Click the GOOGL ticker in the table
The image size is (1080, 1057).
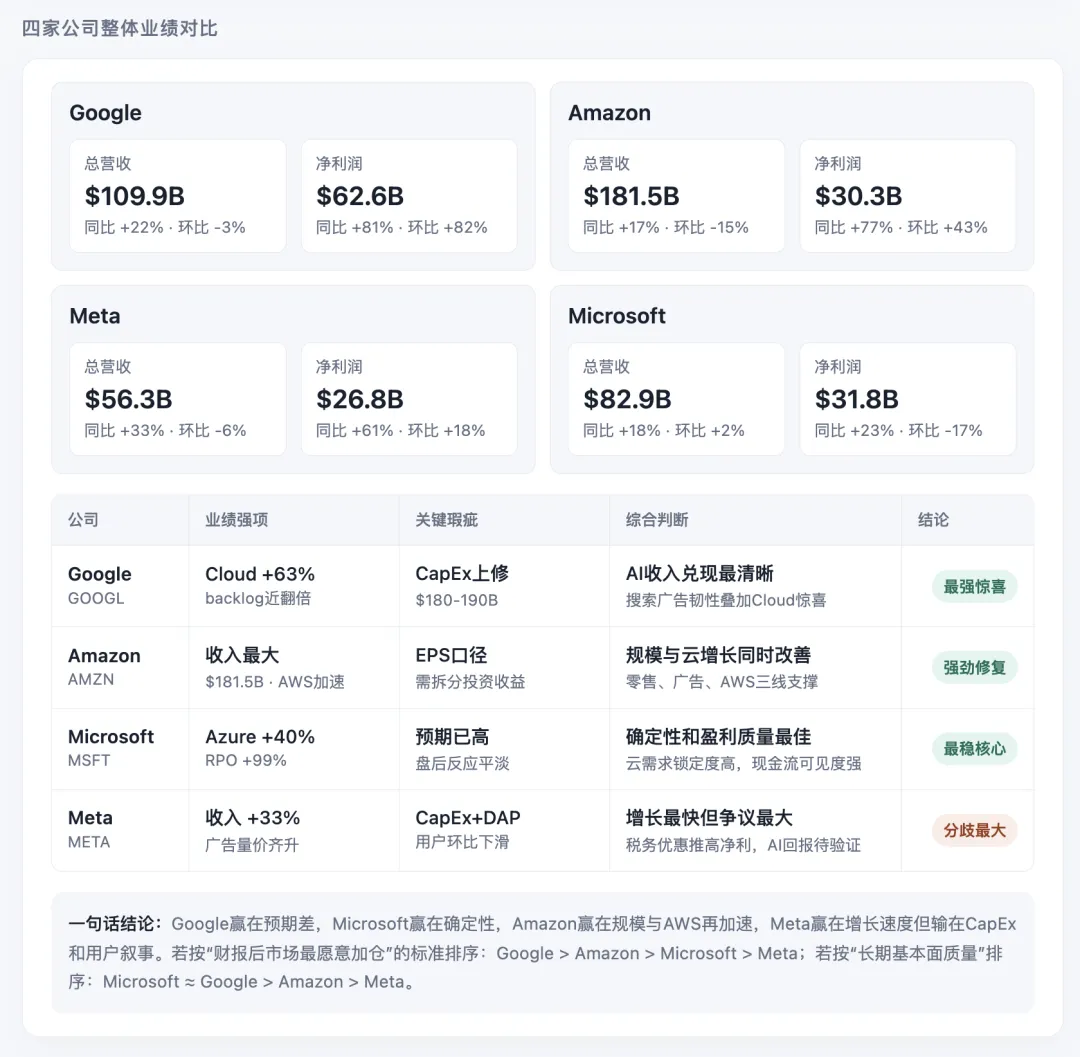(x=96, y=599)
